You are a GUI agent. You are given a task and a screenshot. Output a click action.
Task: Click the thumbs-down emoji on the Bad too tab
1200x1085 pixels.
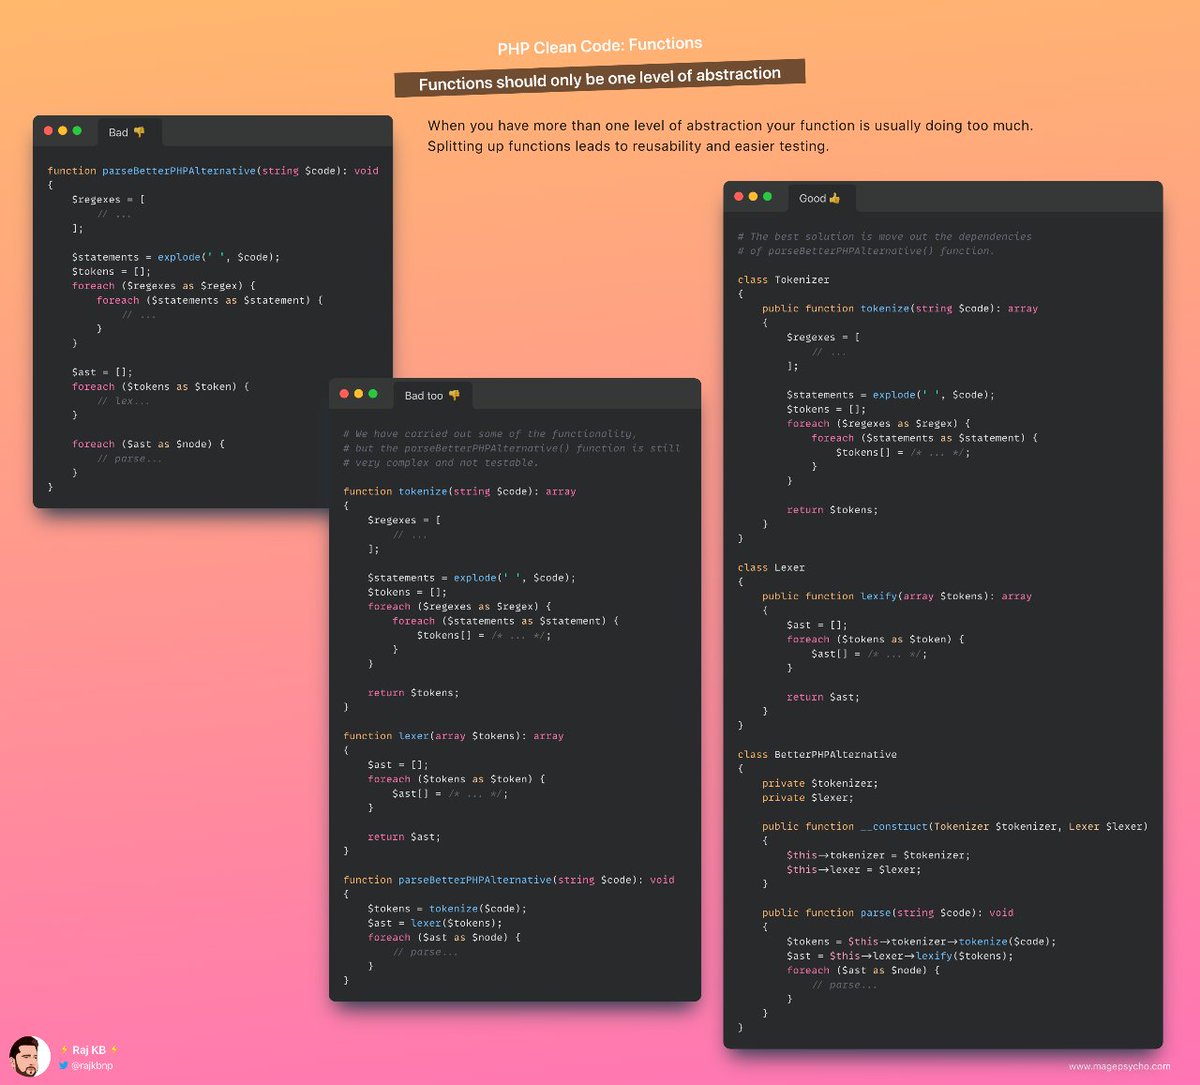[x=456, y=395]
